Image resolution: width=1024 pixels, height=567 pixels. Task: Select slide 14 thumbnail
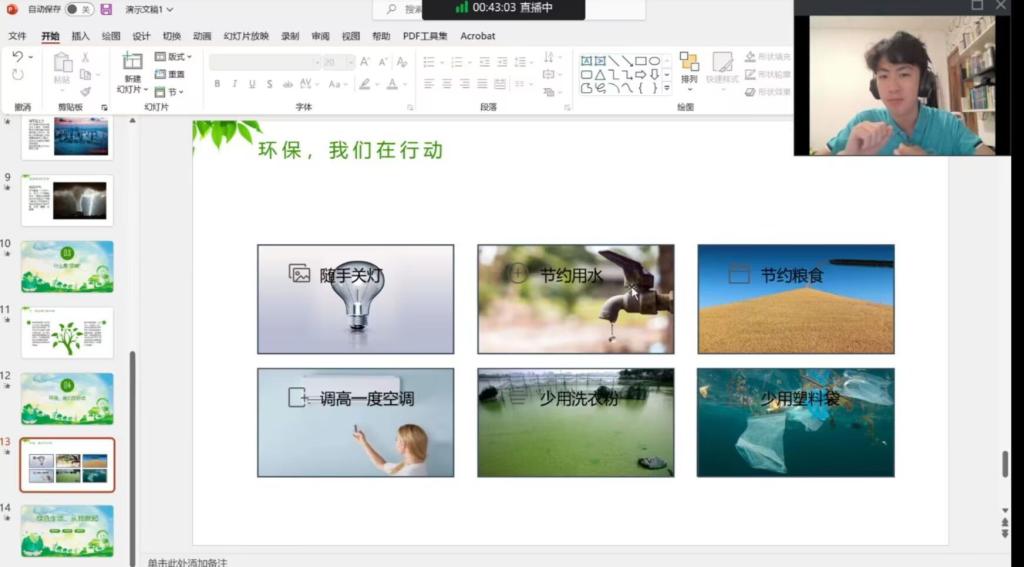[x=67, y=530]
